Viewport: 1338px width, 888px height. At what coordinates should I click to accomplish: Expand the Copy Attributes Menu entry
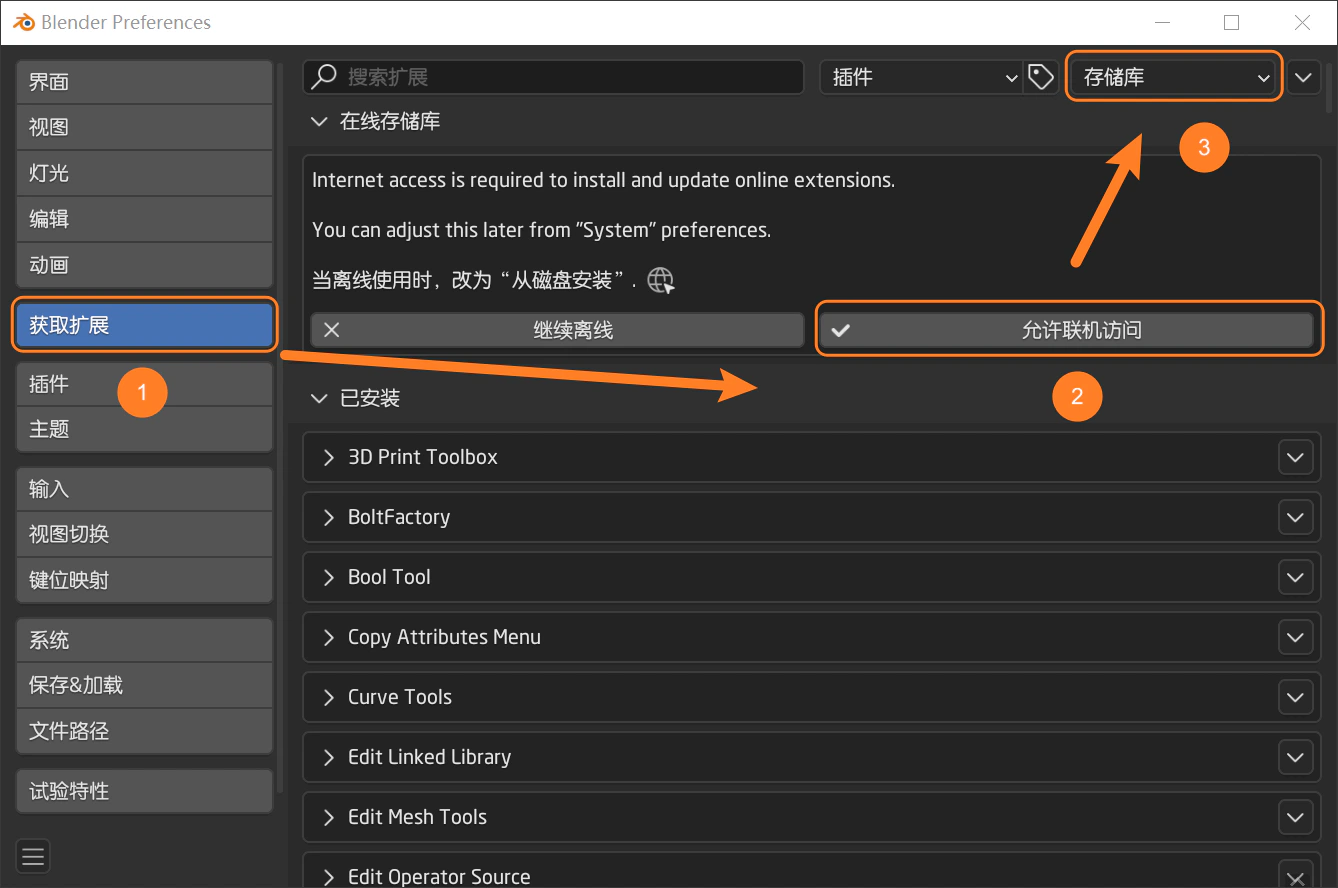(328, 637)
